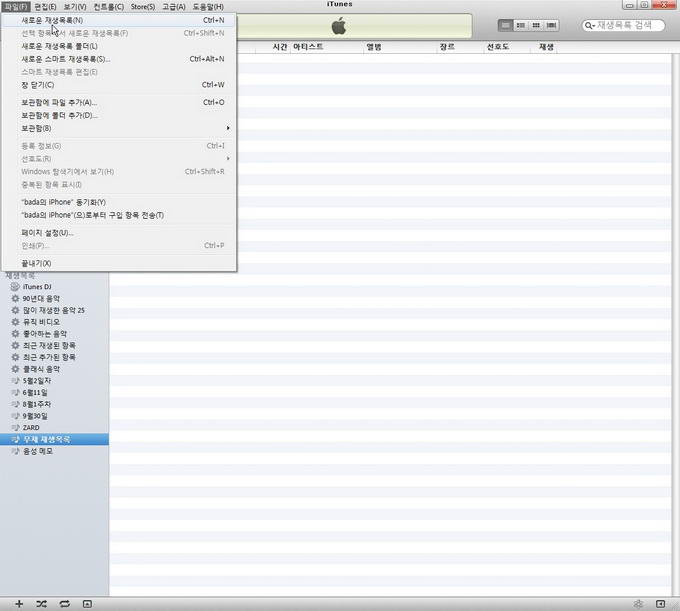The width and height of the screenshot is (680, 611).
Task: Click gear icon beside 90년대 음악
Action: (x=15, y=298)
